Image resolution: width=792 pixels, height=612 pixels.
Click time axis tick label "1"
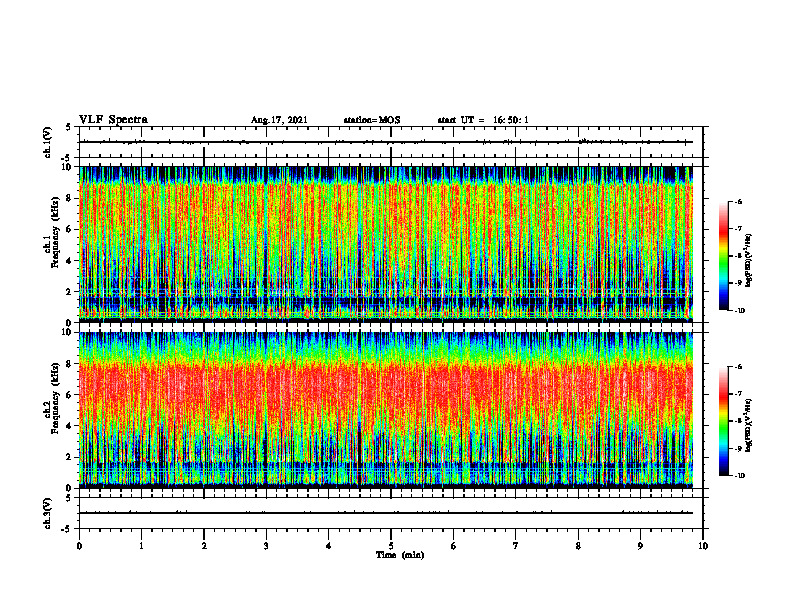point(141,546)
